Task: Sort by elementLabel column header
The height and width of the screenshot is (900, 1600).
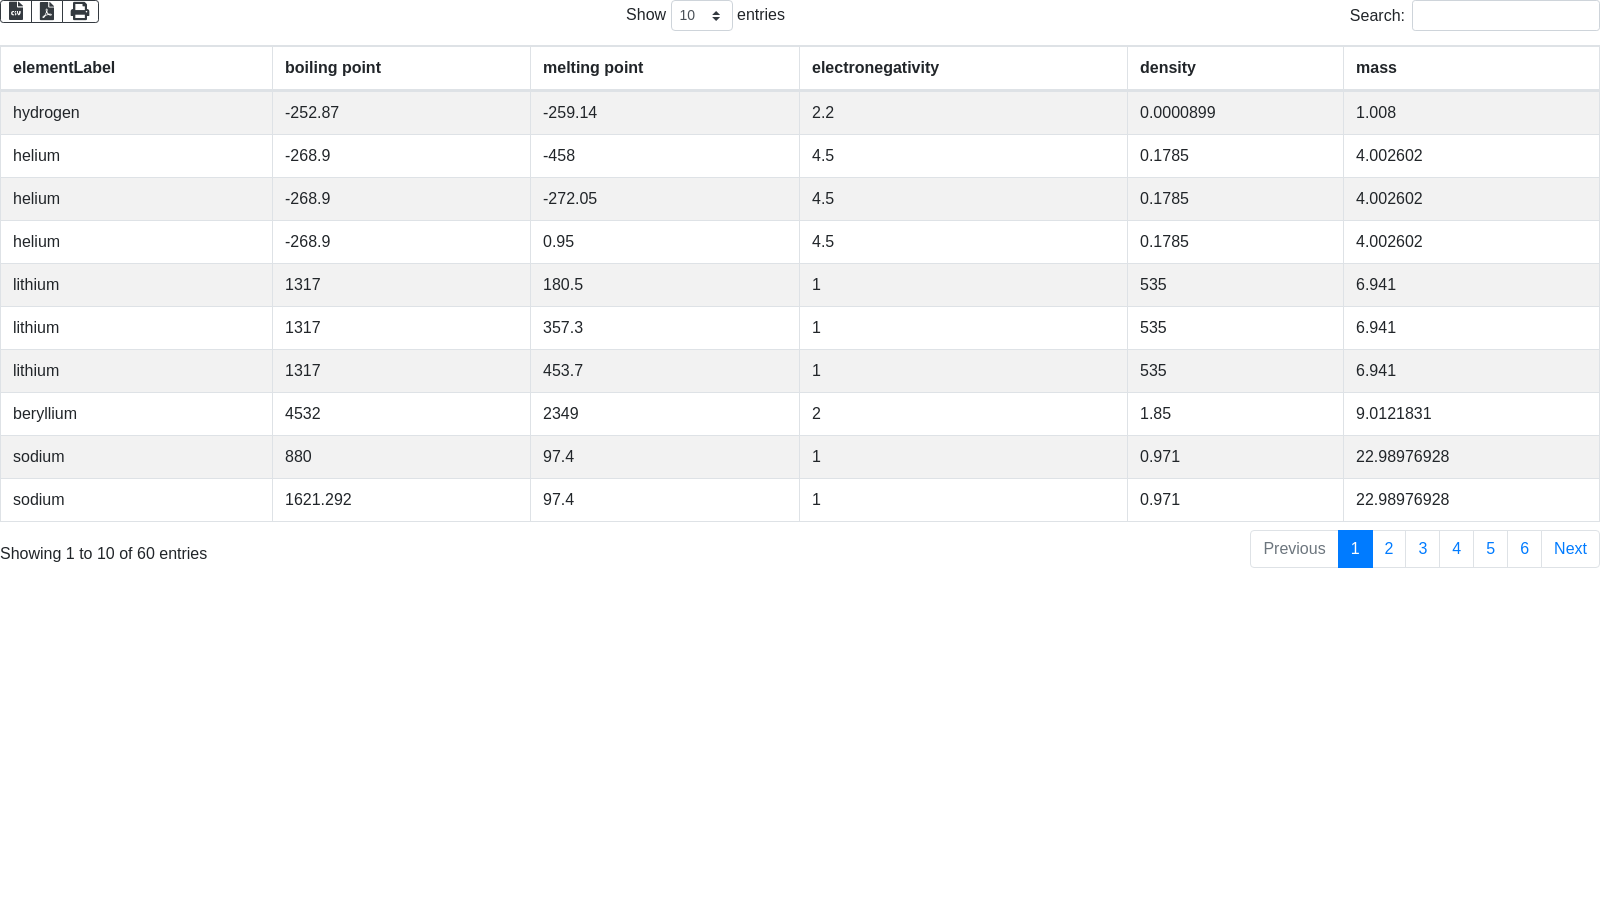Action: (64, 68)
